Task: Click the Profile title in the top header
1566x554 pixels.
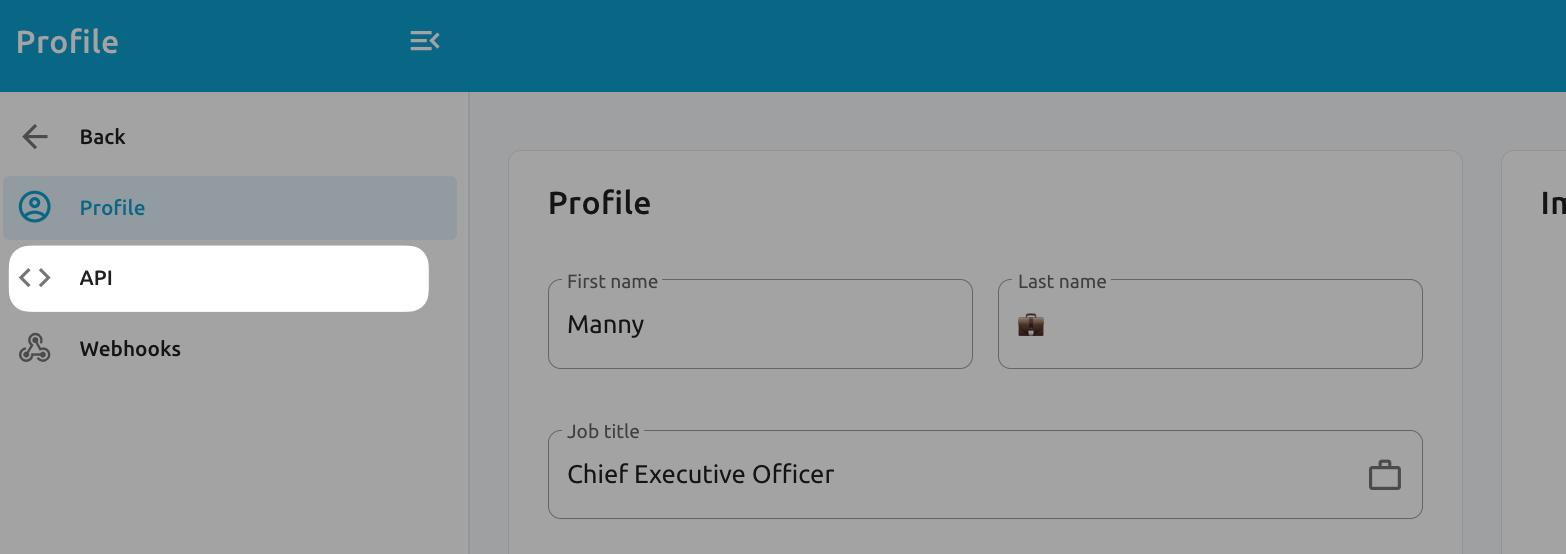Action: tap(67, 42)
